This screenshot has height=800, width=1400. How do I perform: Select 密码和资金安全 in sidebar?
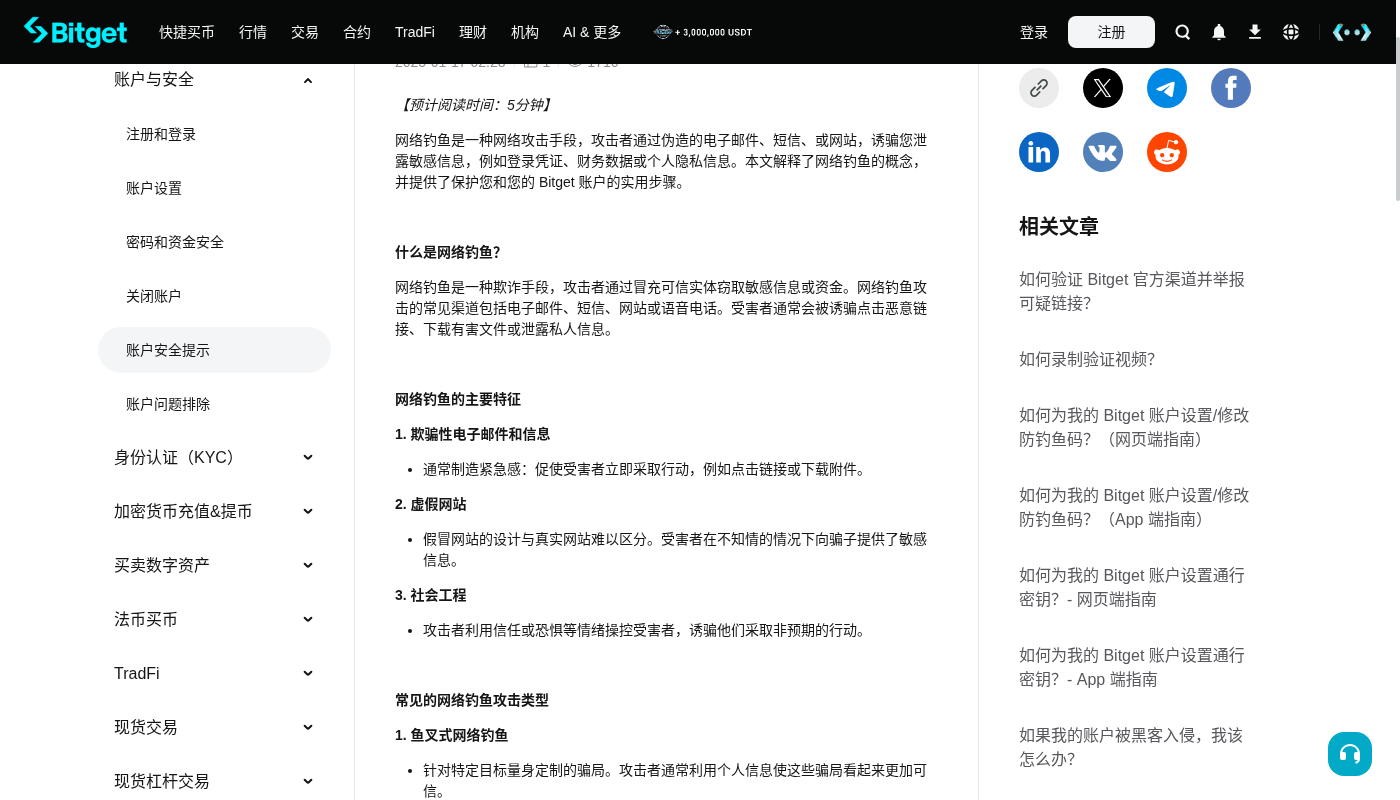[214, 242]
